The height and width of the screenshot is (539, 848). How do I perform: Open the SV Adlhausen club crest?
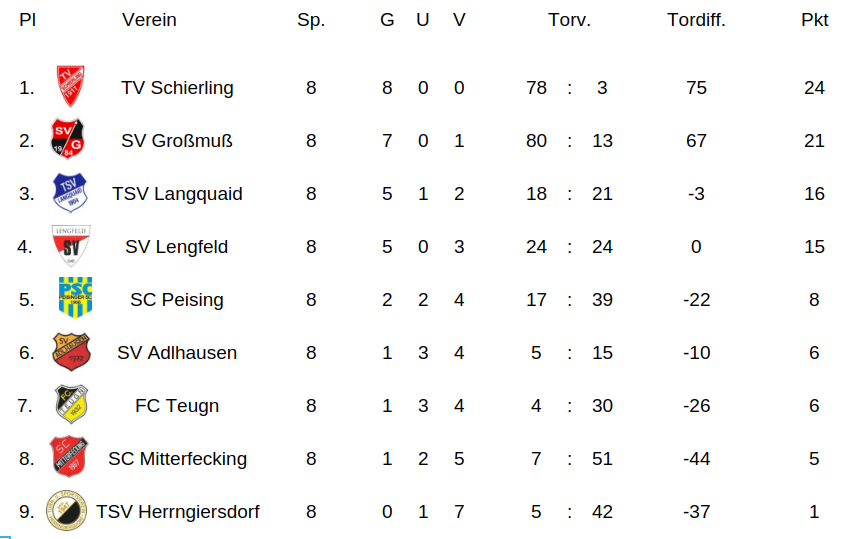[72, 352]
